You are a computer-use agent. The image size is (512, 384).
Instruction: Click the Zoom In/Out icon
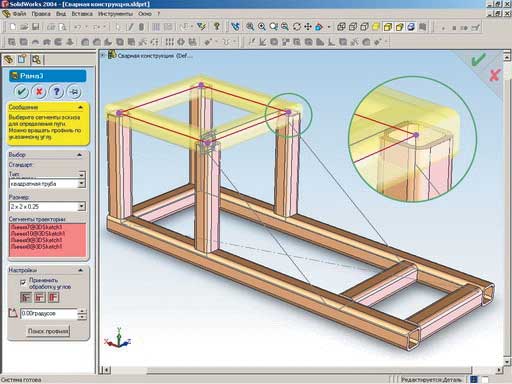(x=273, y=26)
